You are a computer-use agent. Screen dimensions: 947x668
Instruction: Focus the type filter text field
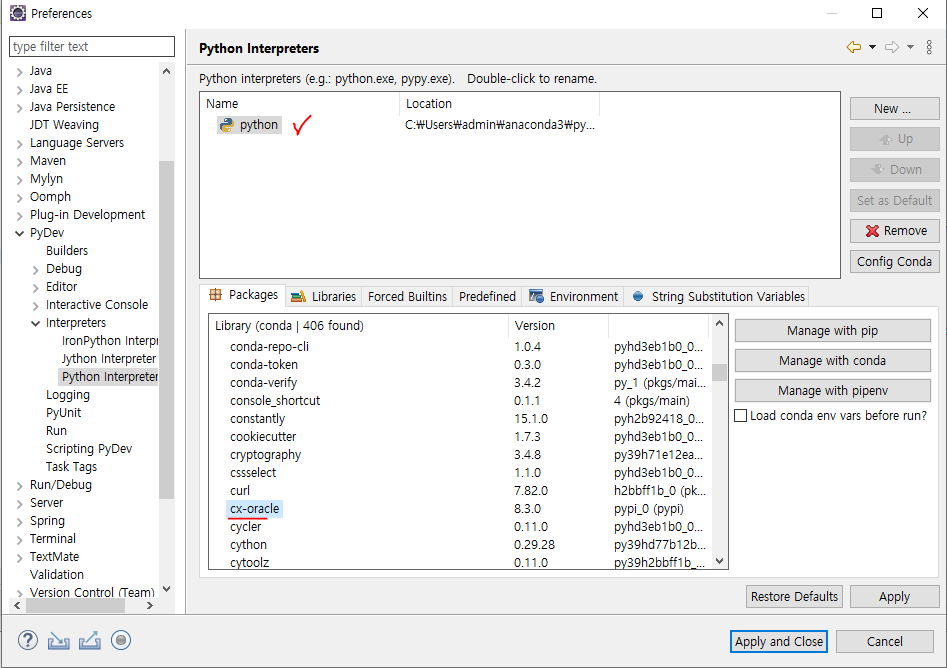[x=92, y=47]
